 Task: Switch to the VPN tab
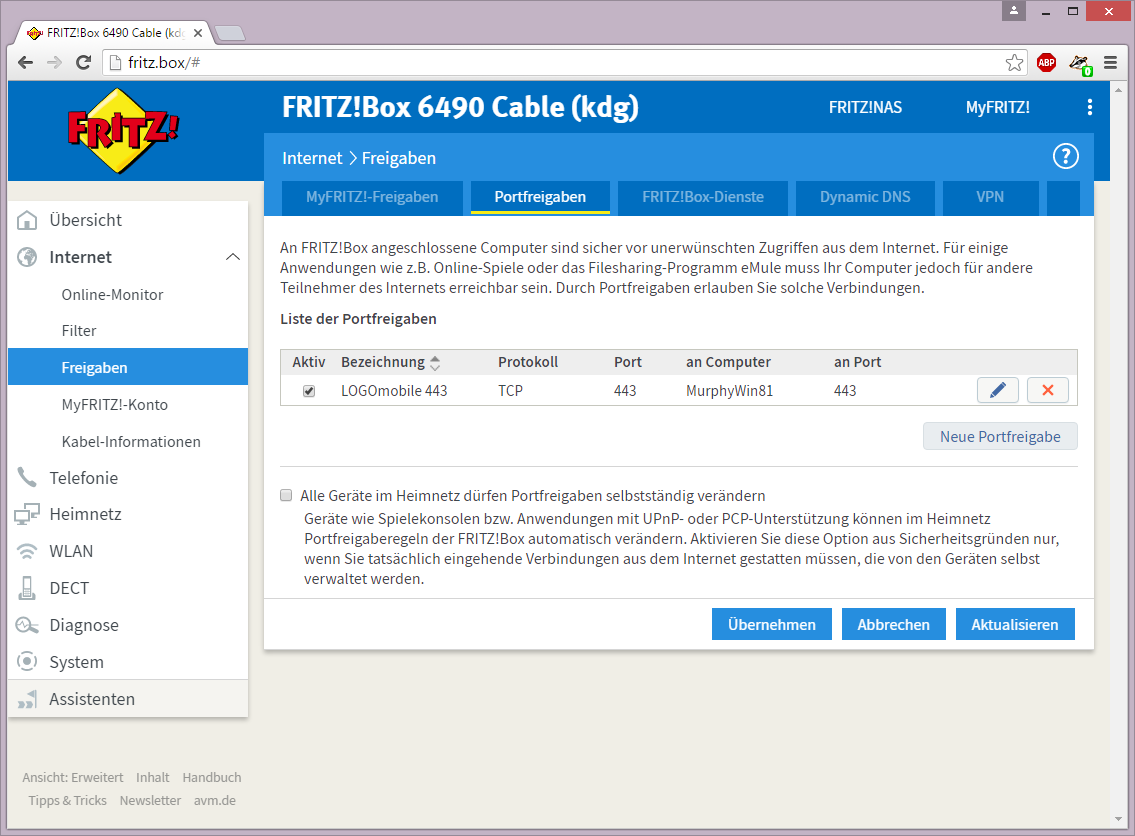point(990,198)
